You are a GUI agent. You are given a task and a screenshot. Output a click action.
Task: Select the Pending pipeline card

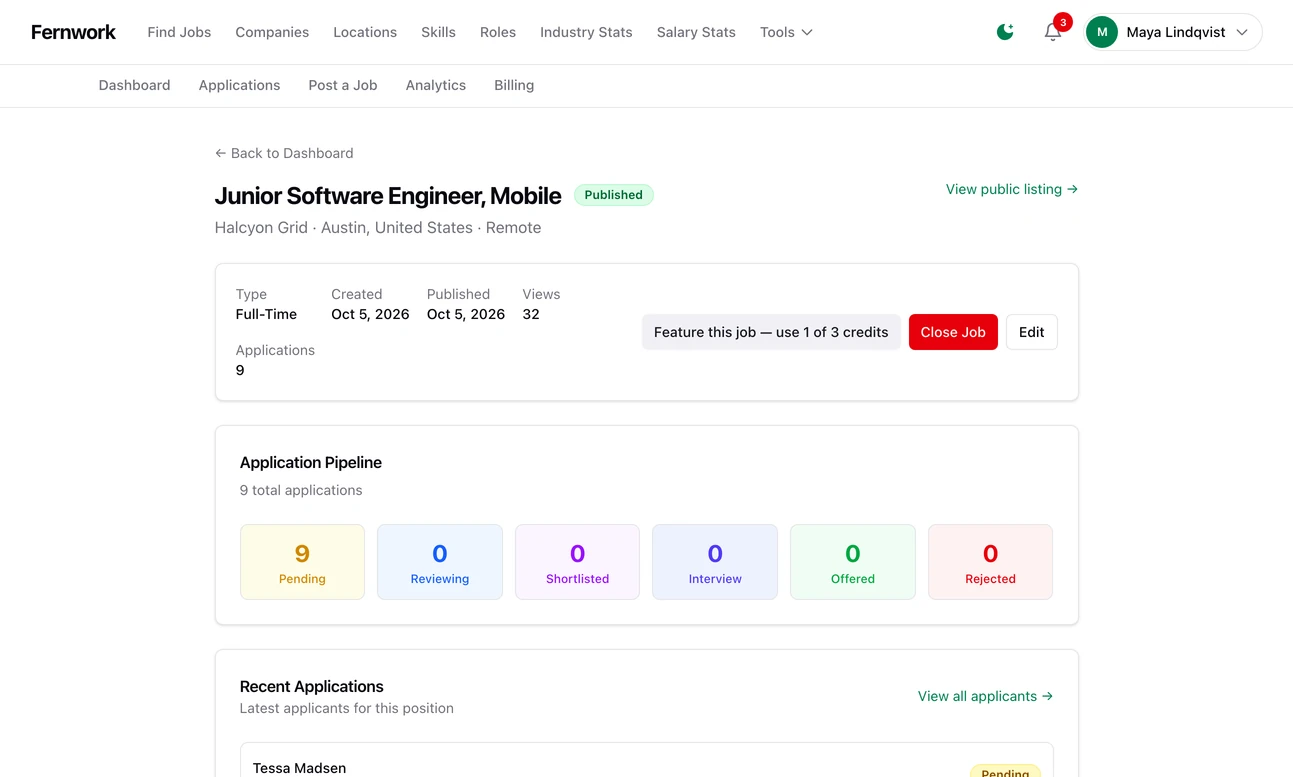point(302,562)
